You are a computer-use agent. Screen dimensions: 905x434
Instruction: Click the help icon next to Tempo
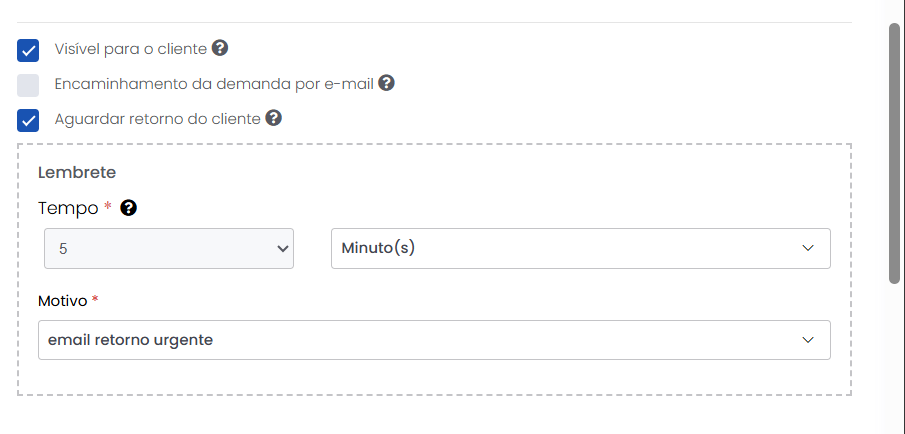click(x=128, y=208)
